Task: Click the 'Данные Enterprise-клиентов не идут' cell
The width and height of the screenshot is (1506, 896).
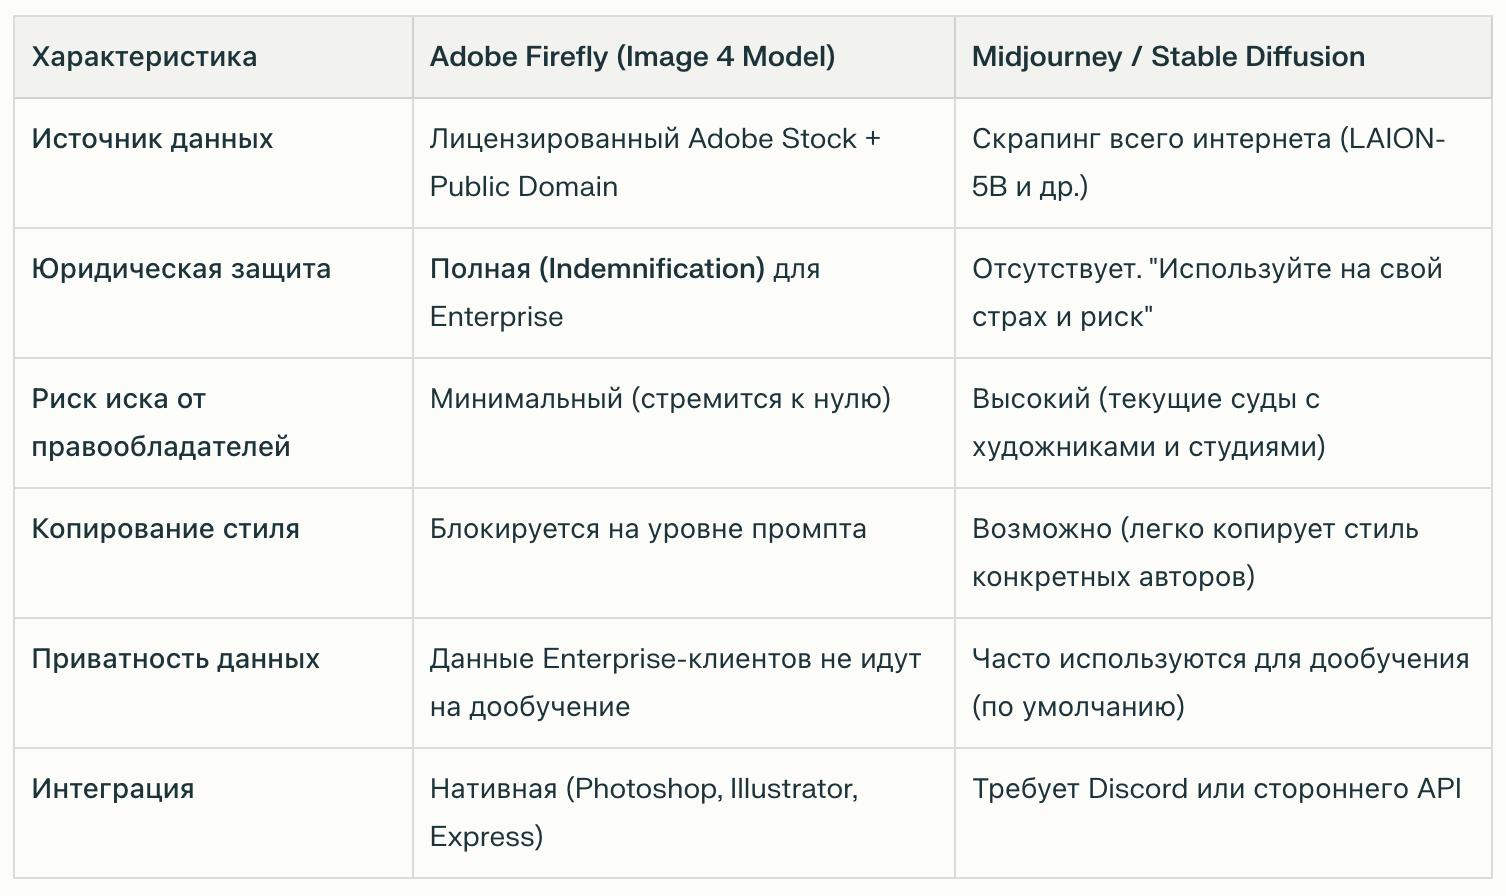Action: [675, 682]
